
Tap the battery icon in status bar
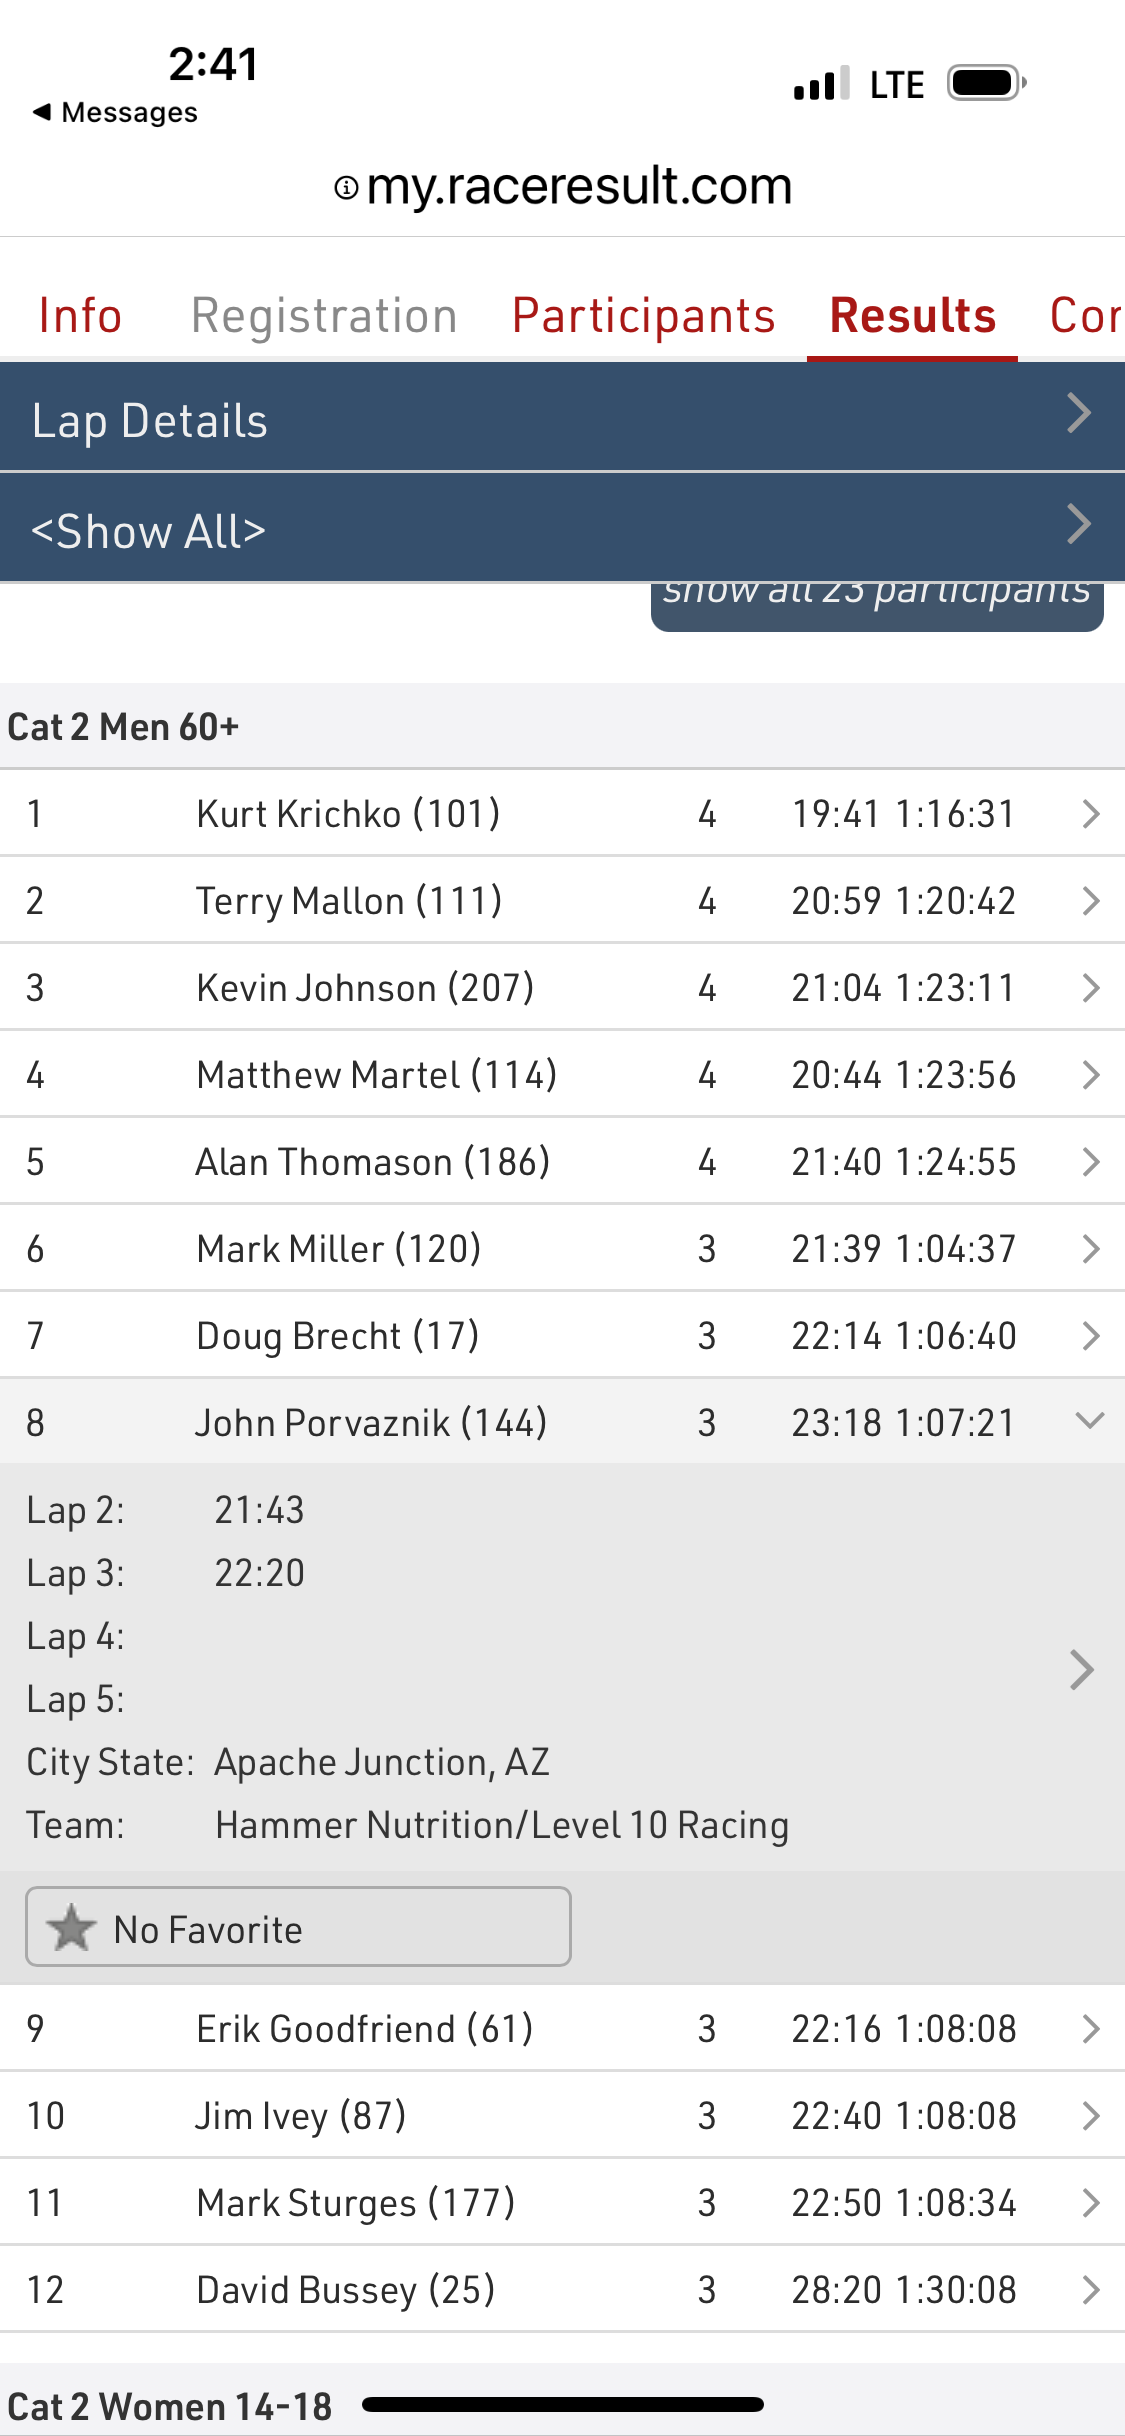click(x=986, y=83)
